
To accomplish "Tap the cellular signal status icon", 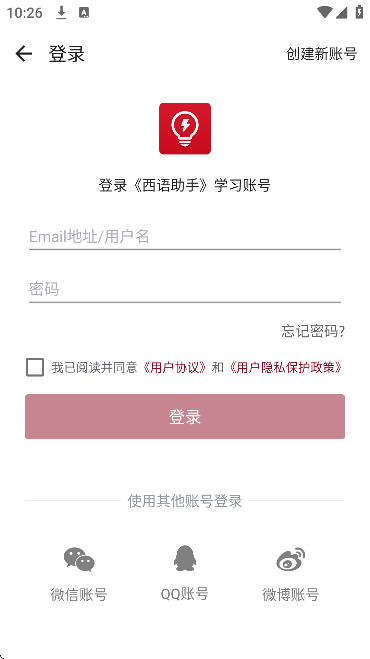I will coord(341,13).
